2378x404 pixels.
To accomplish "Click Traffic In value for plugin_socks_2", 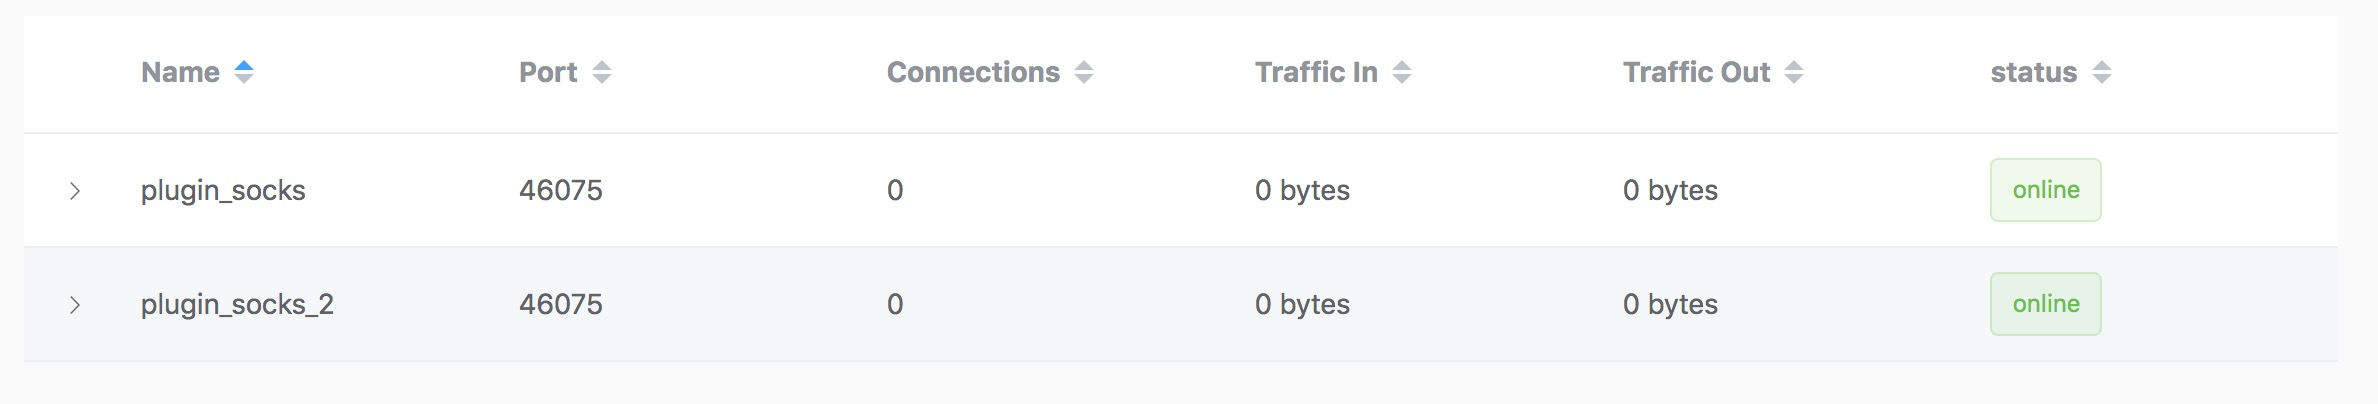I will [x=1302, y=304].
